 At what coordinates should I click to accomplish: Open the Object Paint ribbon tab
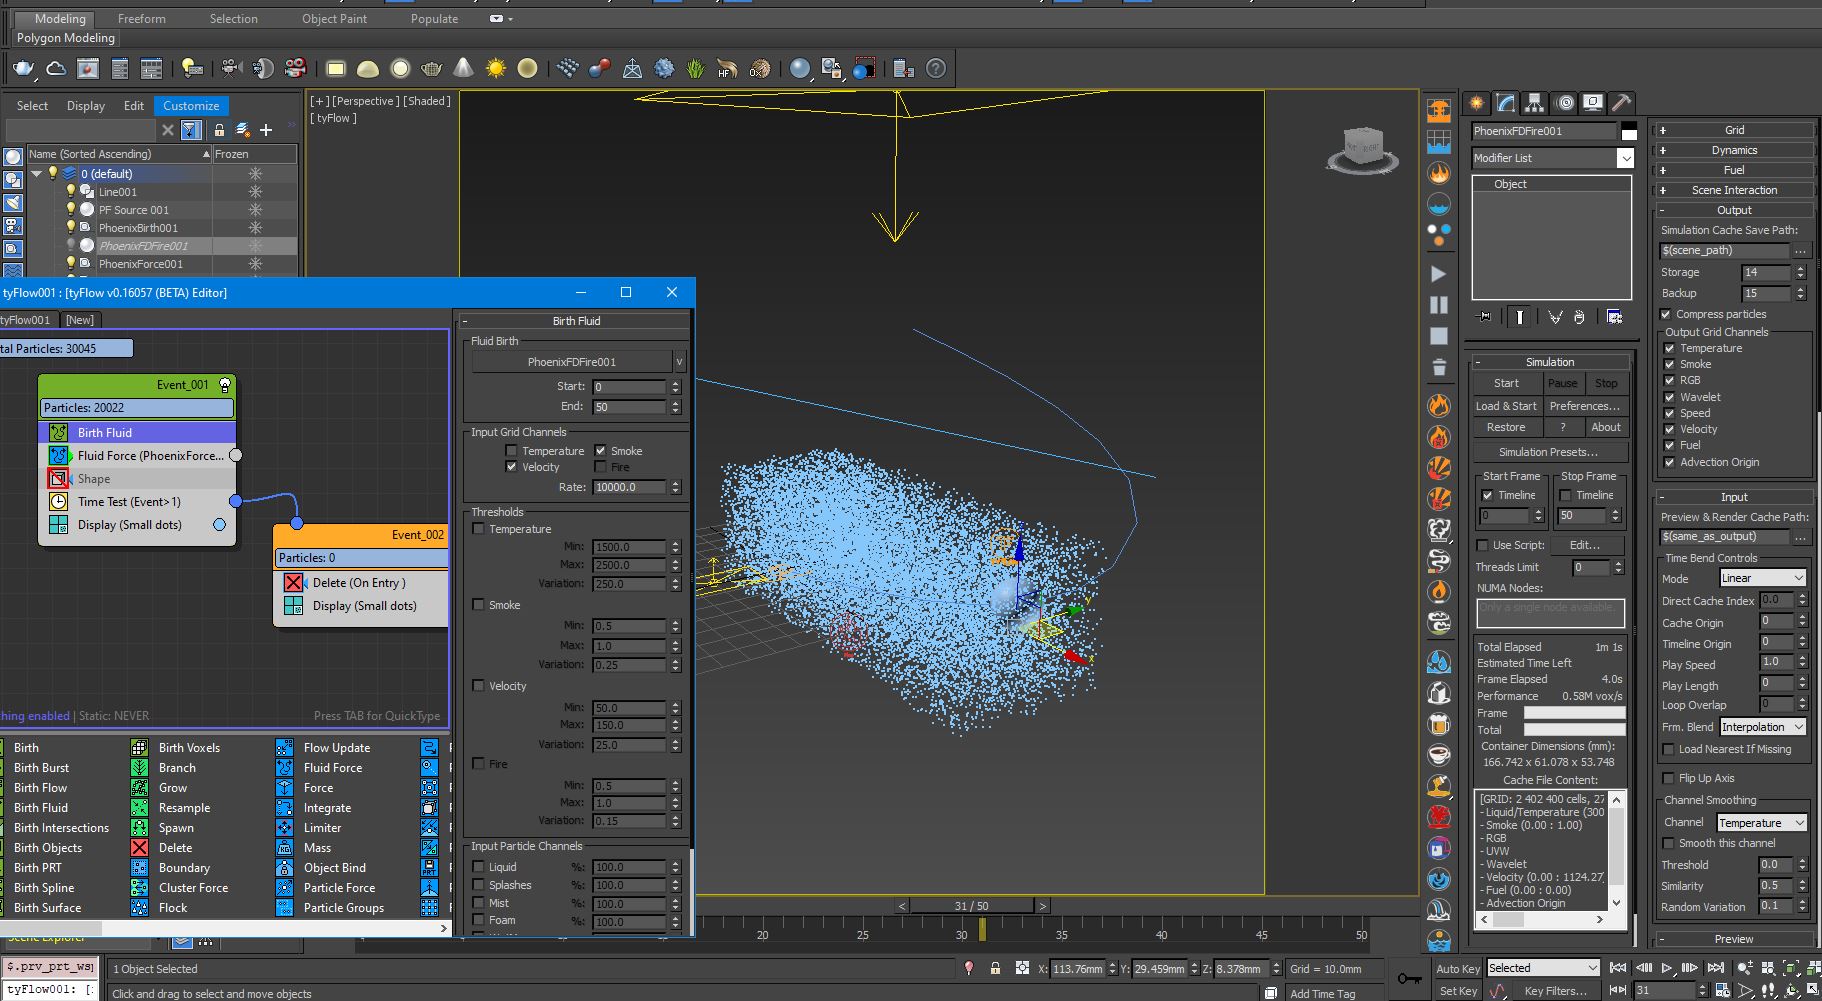click(334, 19)
